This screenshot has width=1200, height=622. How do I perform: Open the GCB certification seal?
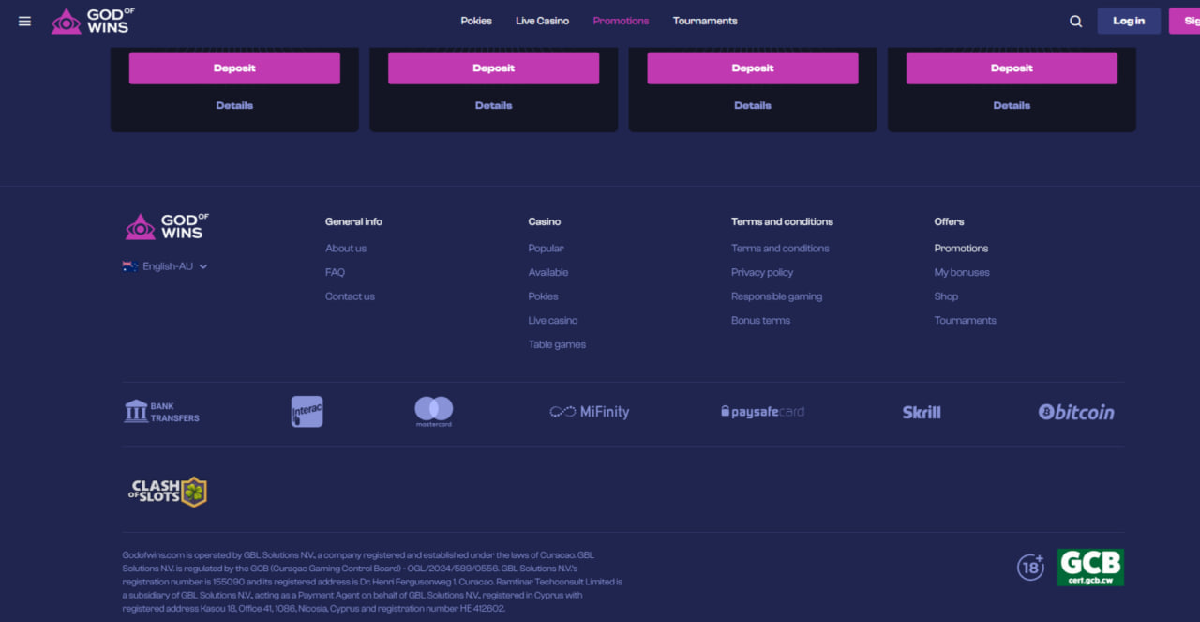pos(1090,566)
